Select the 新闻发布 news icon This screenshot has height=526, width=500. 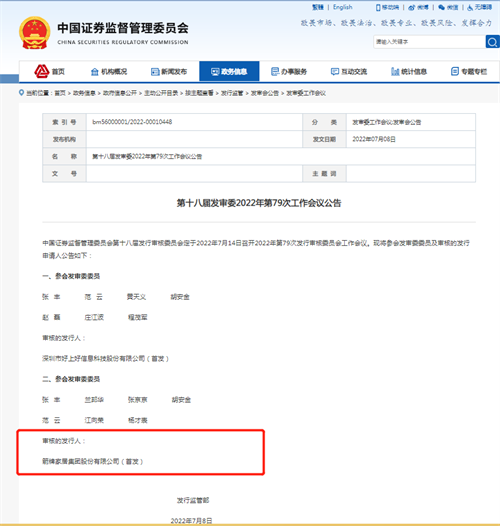155,71
